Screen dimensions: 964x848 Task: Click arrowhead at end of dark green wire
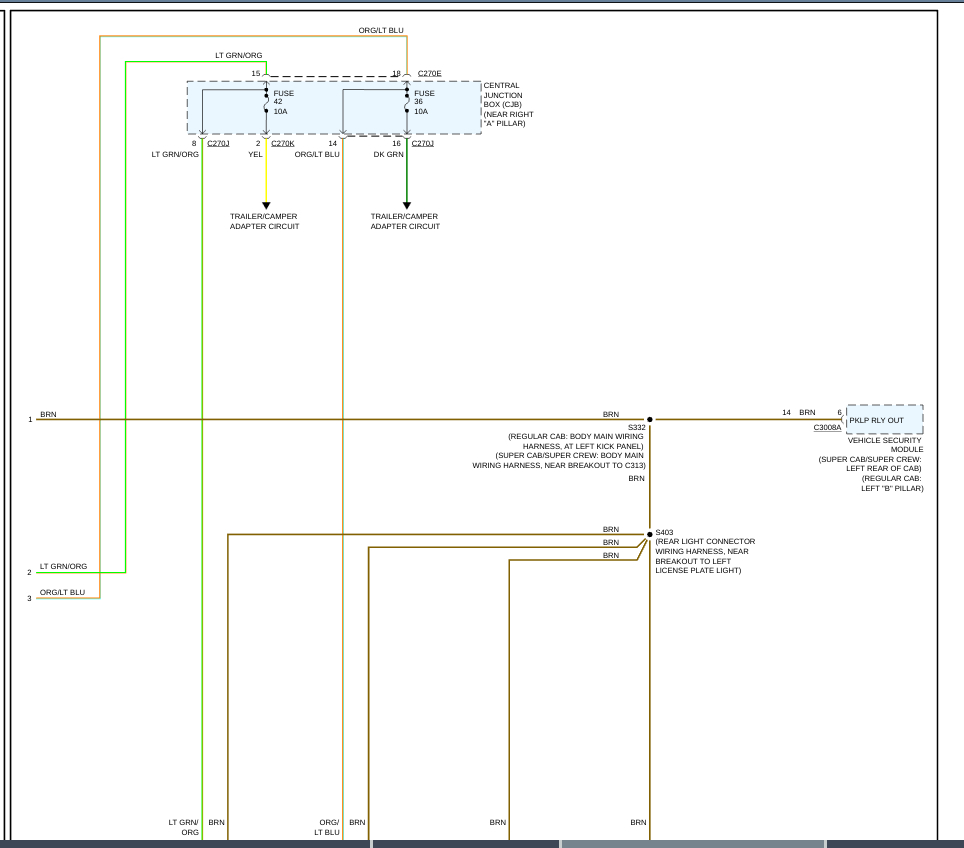(x=407, y=205)
